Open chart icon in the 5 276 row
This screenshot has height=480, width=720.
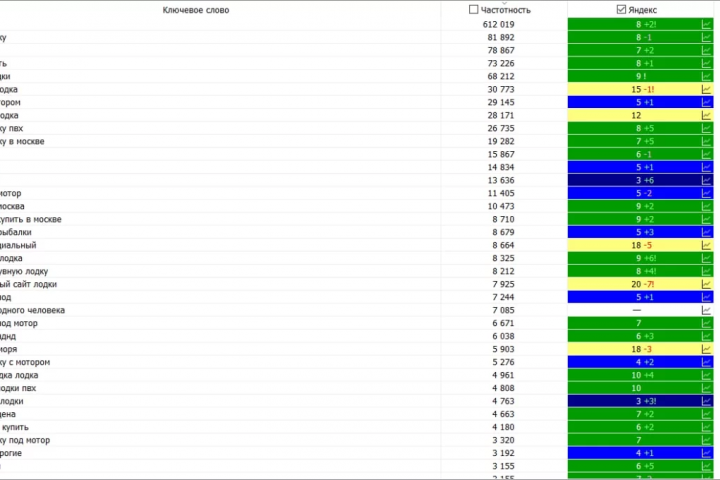pyautogui.click(x=706, y=362)
